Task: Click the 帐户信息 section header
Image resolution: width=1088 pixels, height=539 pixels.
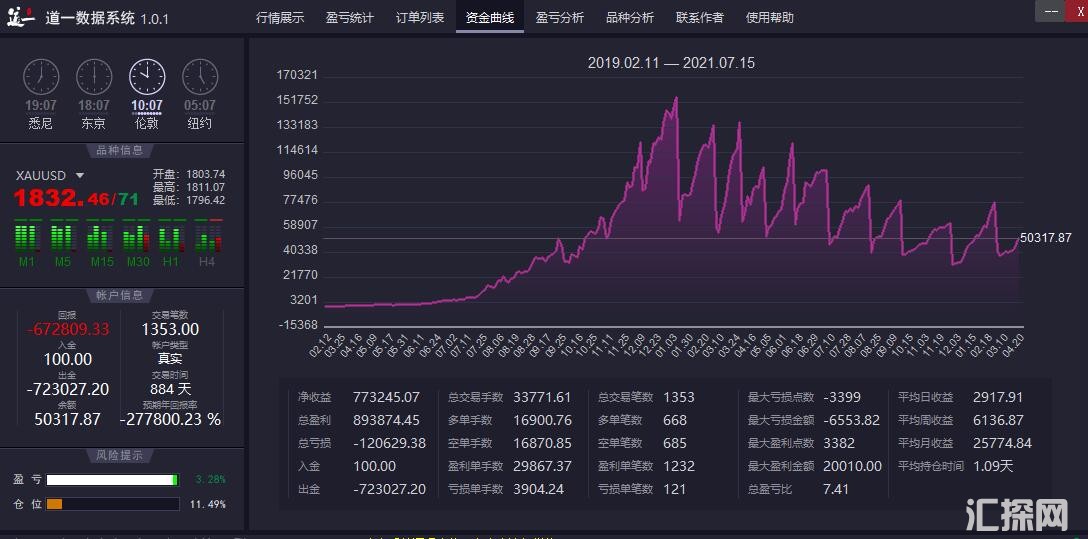Action: tap(121, 296)
